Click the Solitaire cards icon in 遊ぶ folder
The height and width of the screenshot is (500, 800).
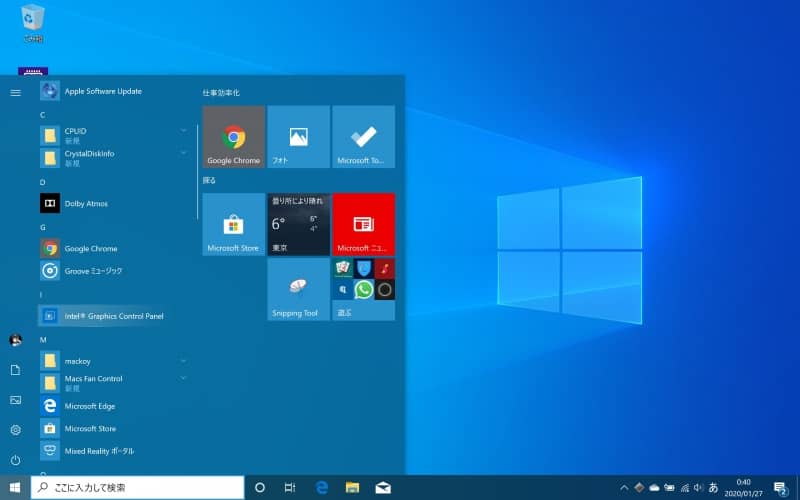pyautogui.click(x=343, y=269)
